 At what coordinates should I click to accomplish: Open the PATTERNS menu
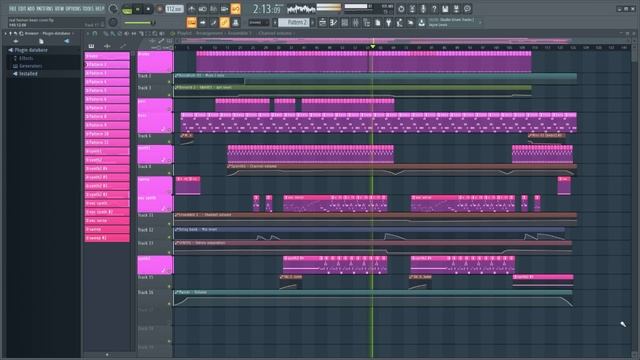45,8
